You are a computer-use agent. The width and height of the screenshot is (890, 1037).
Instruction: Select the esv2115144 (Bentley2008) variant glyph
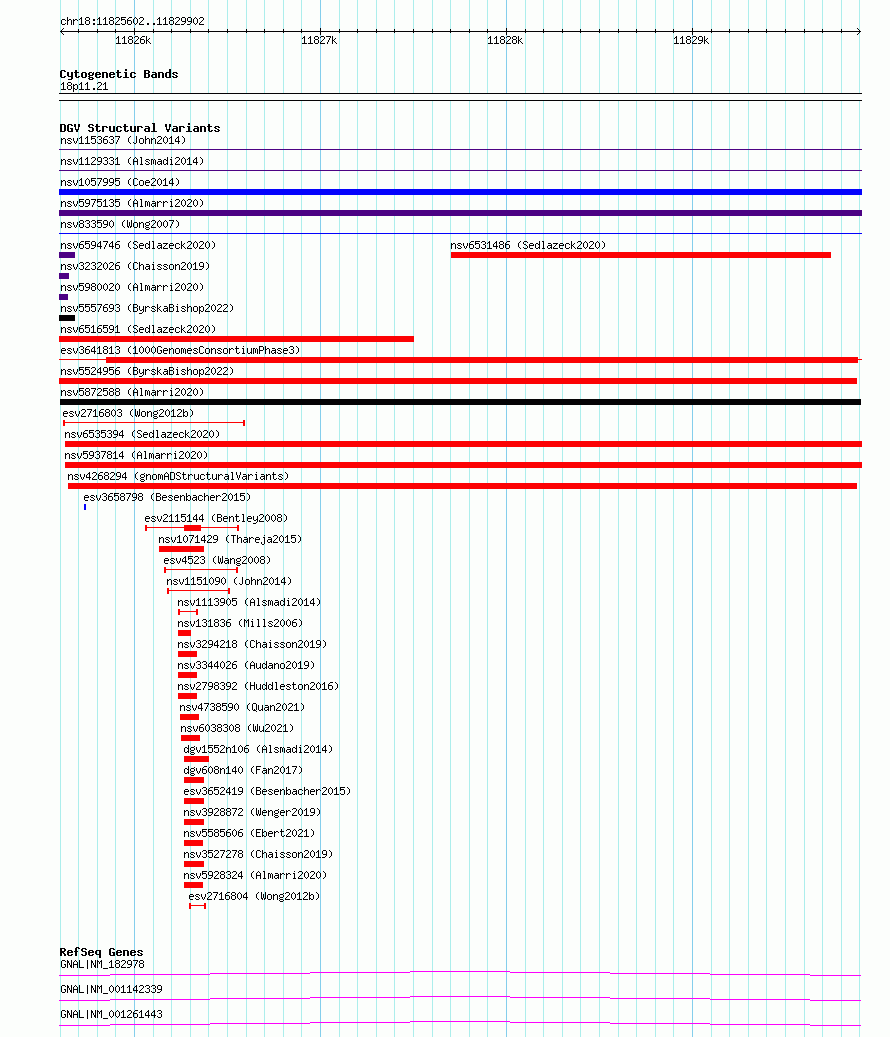point(192,528)
